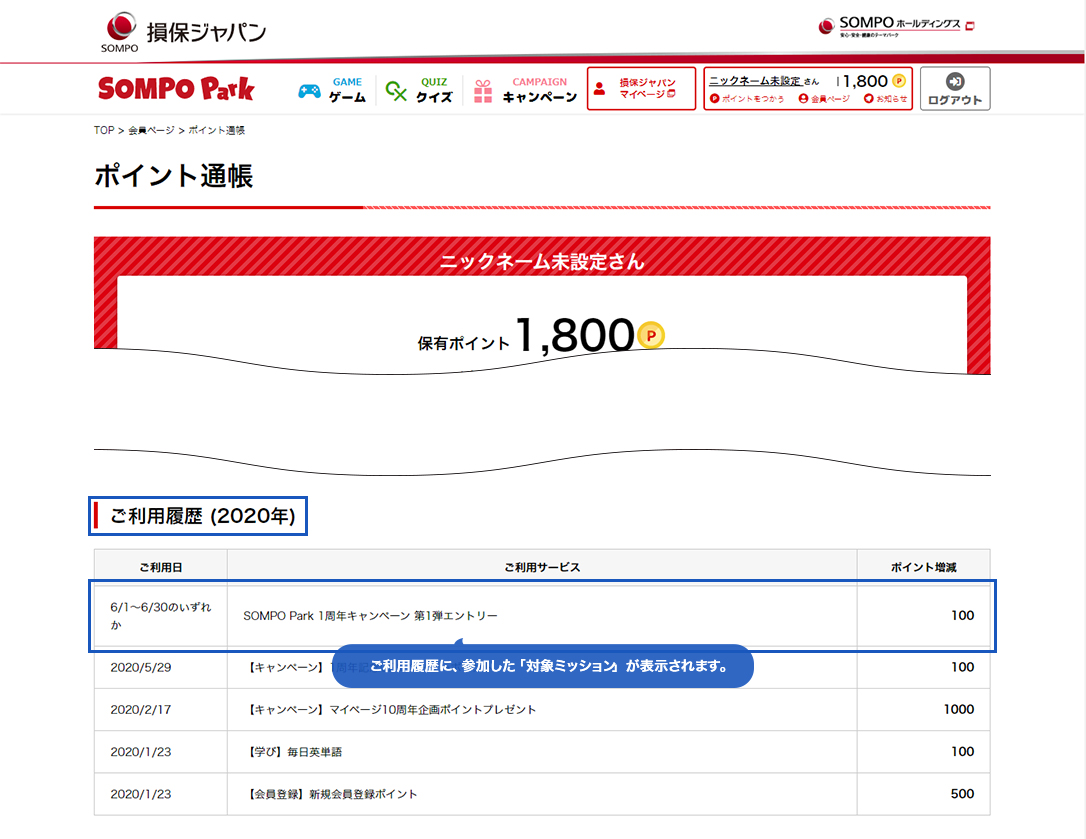Click the quiz circle-cross icon
This screenshot has height=839, width=1086.
tap(396, 91)
